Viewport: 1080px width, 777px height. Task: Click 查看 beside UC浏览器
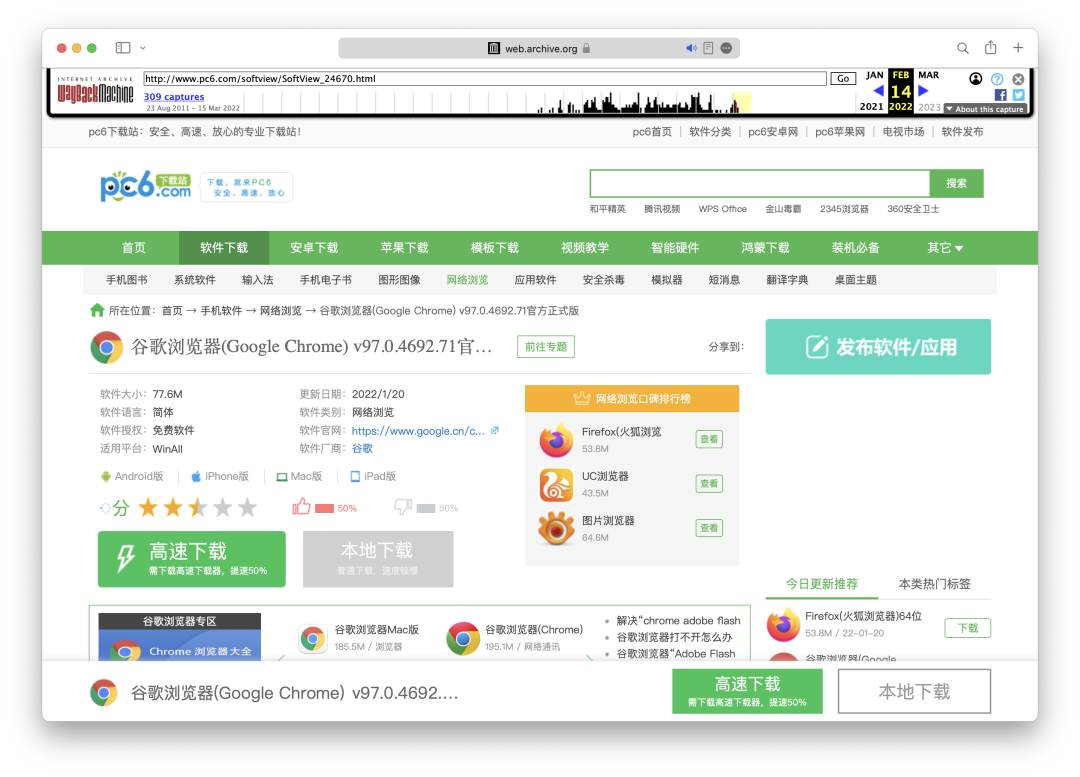pos(709,484)
